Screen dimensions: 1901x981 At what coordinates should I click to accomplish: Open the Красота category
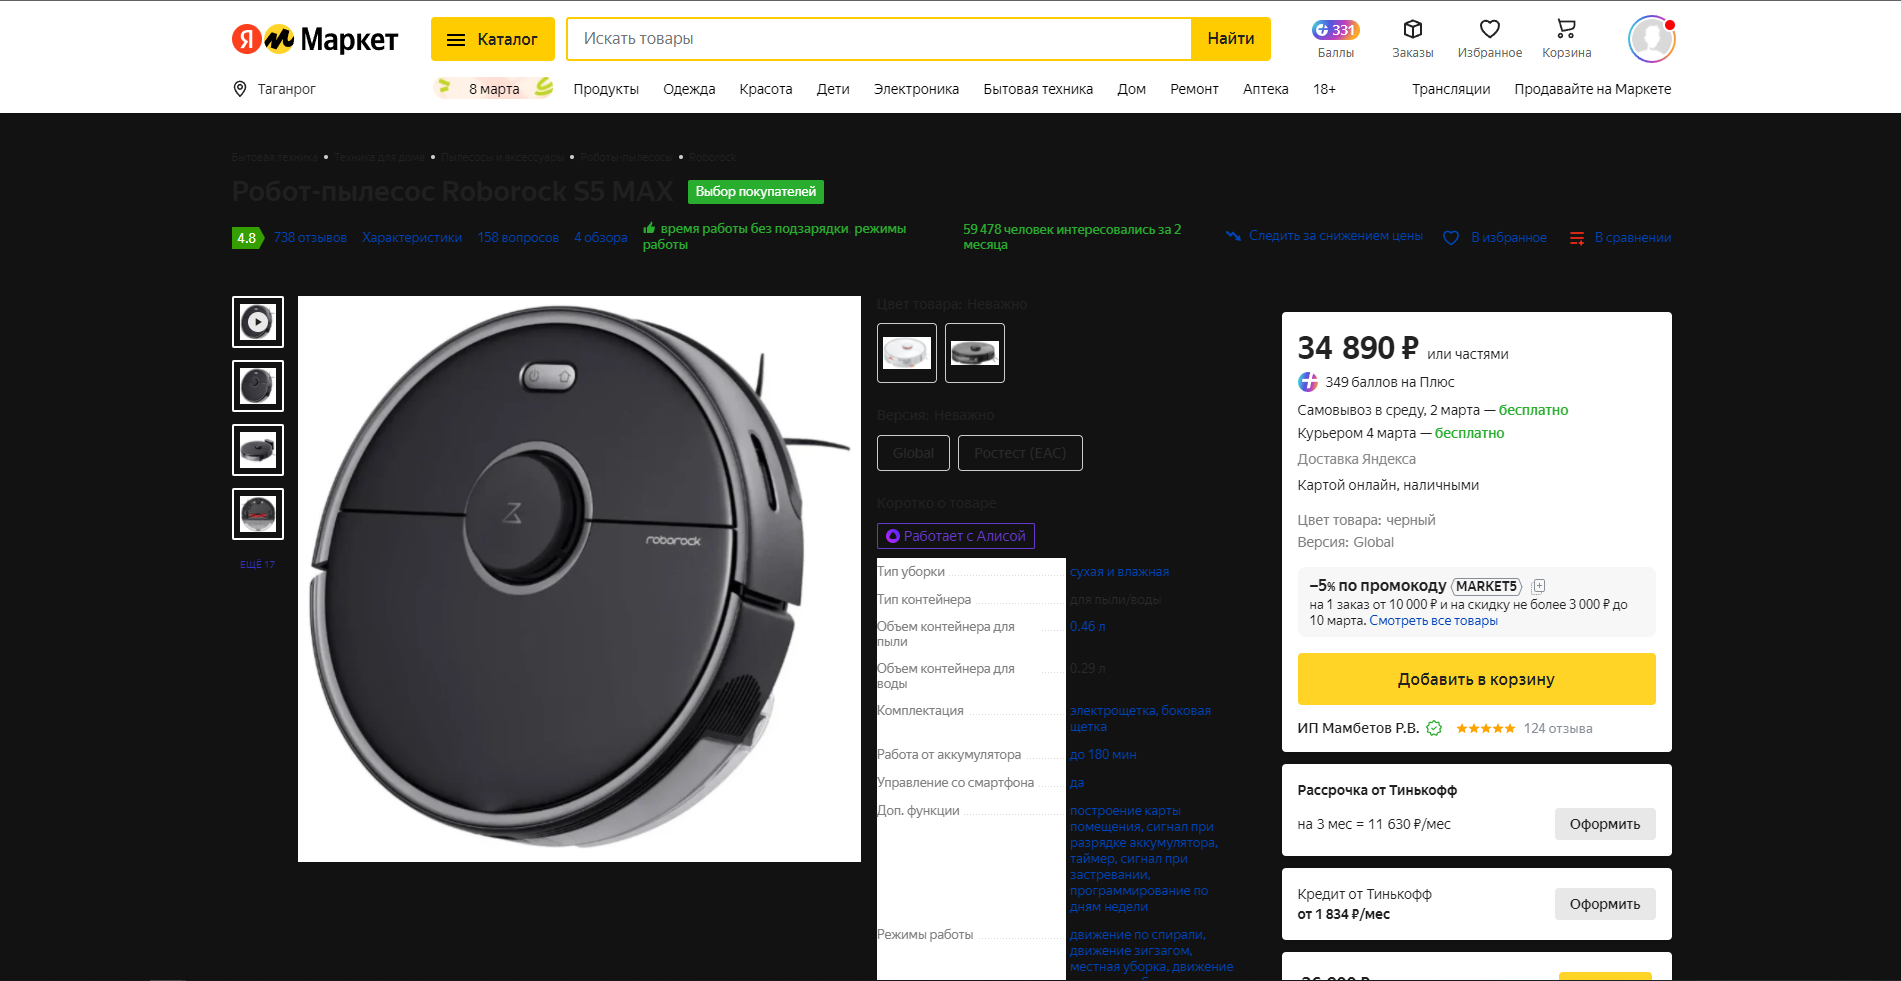coord(766,89)
